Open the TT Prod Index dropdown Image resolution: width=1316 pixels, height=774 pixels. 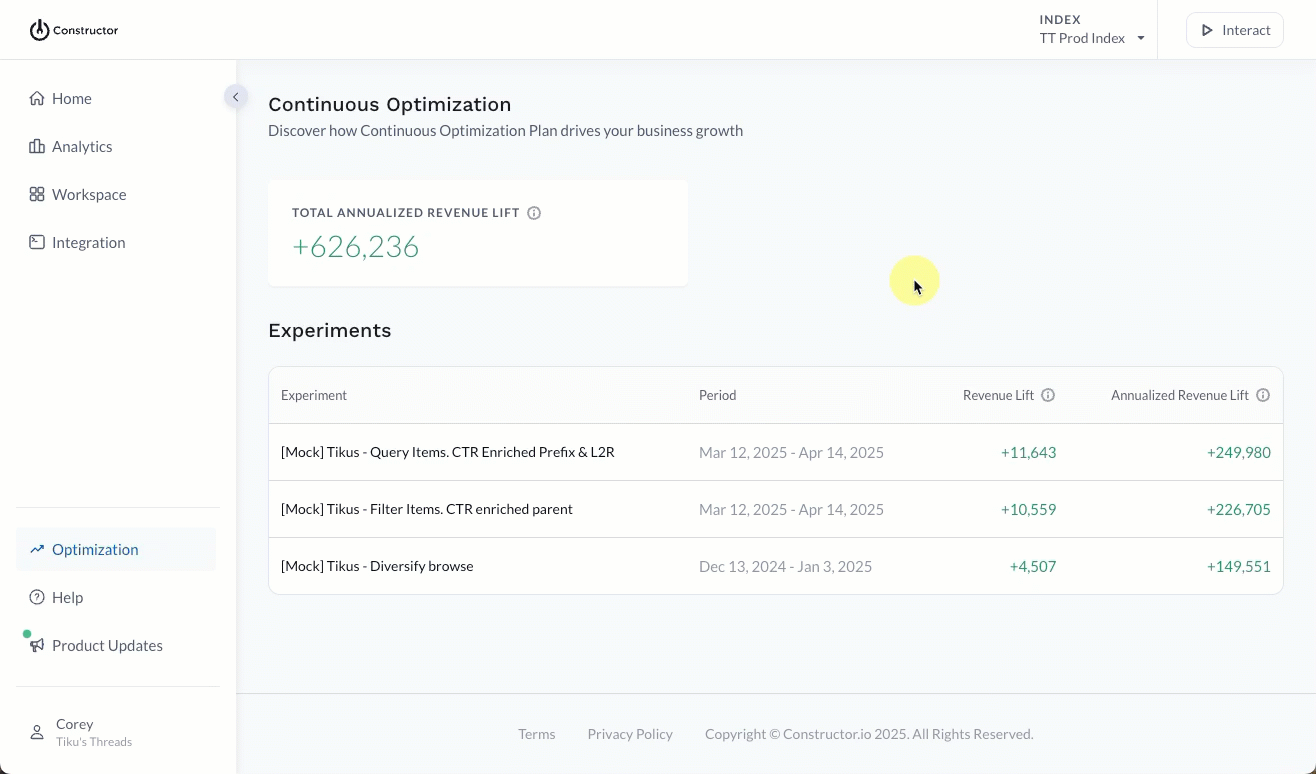(1092, 38)
